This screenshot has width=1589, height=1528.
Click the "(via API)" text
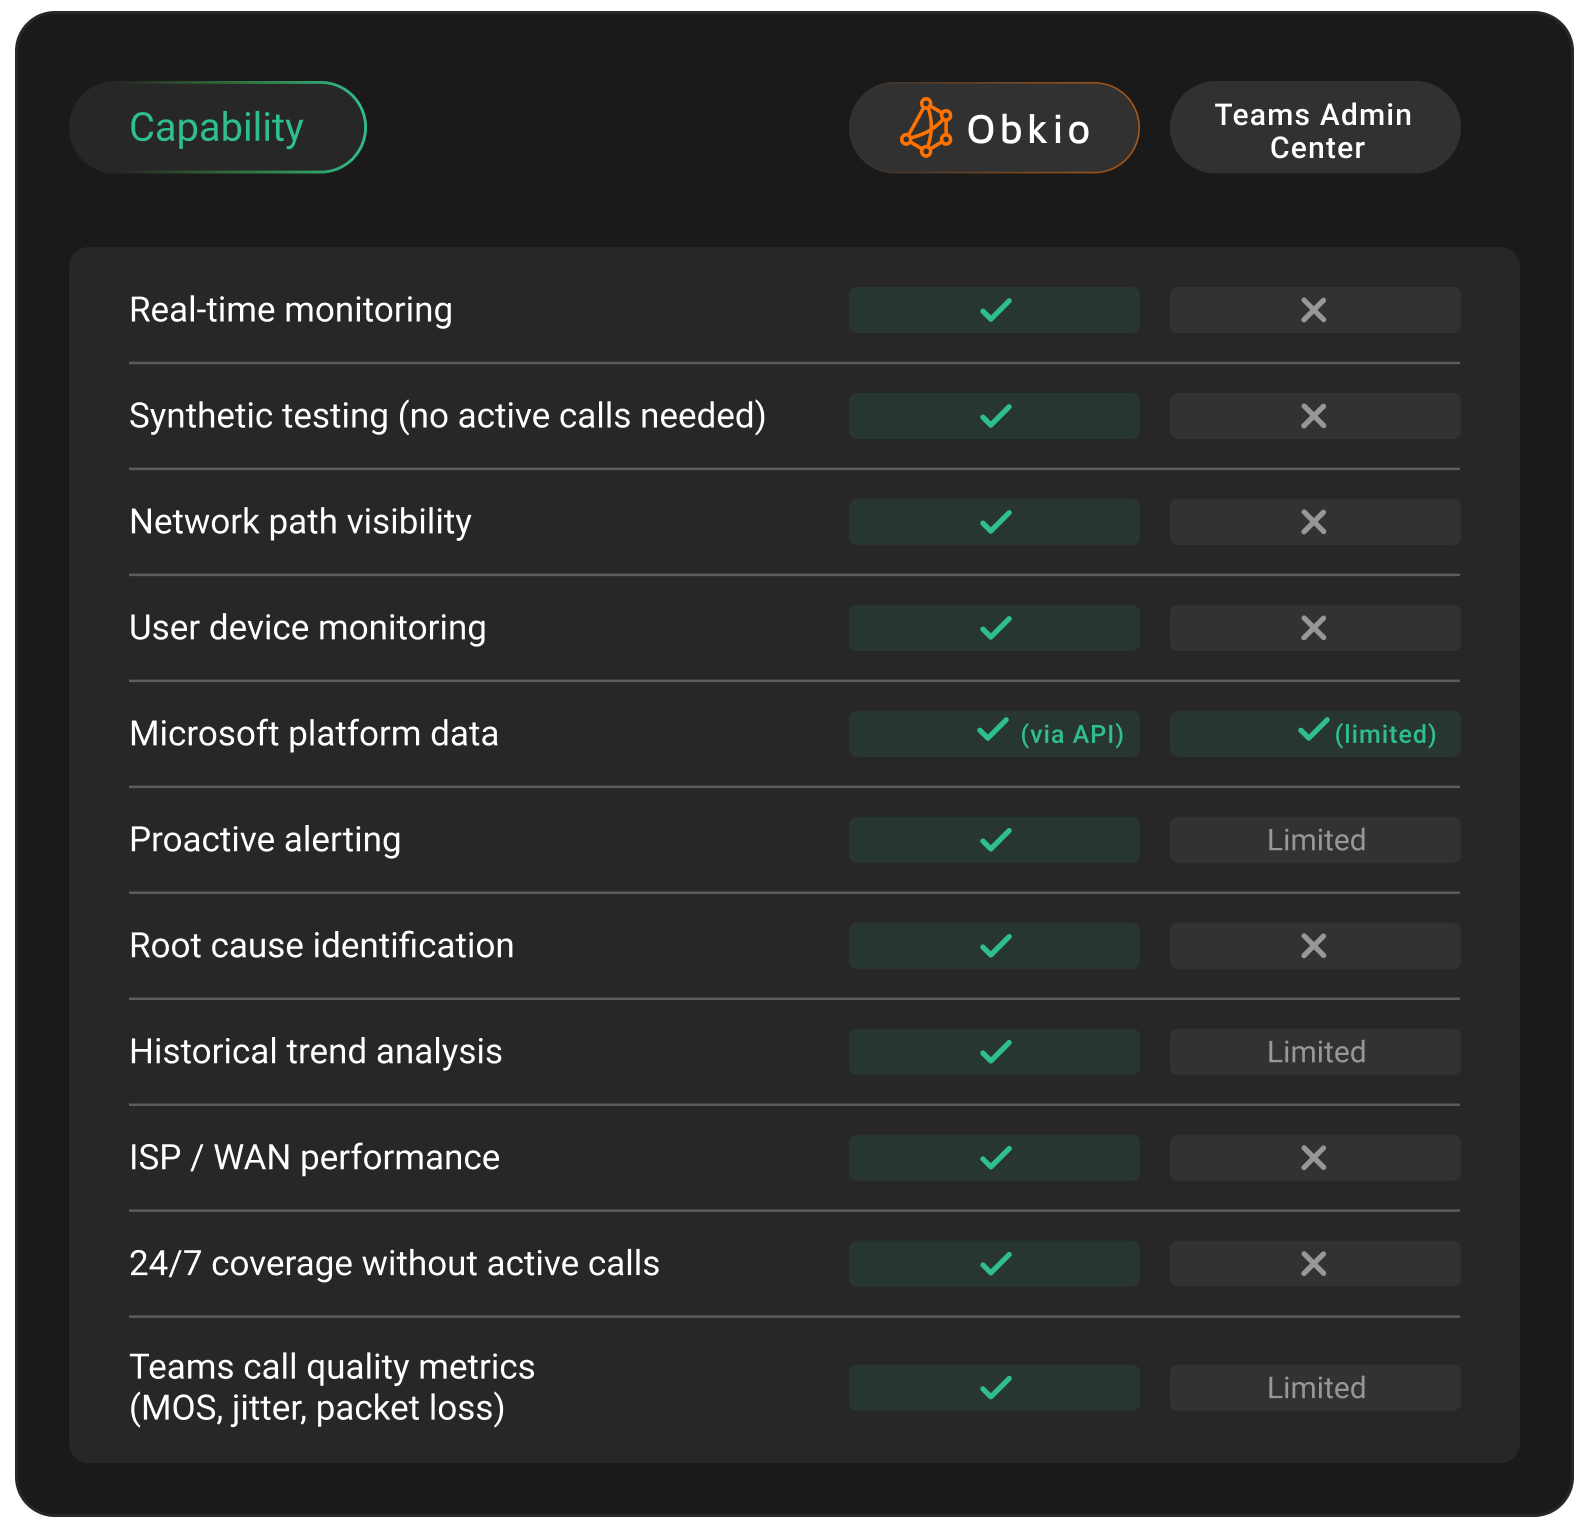coord(1072,735)
